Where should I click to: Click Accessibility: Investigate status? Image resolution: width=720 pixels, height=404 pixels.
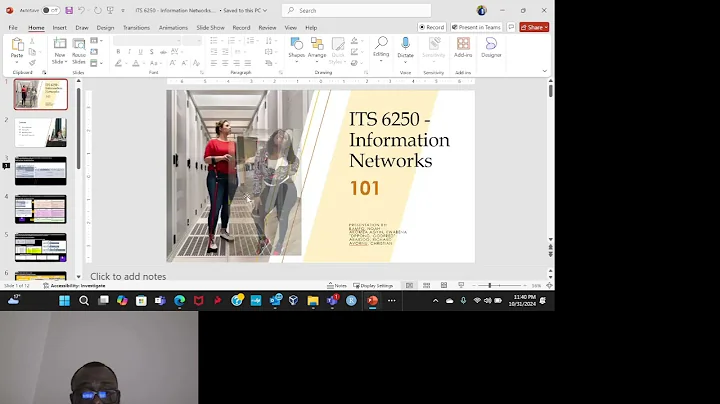(74, 286)
